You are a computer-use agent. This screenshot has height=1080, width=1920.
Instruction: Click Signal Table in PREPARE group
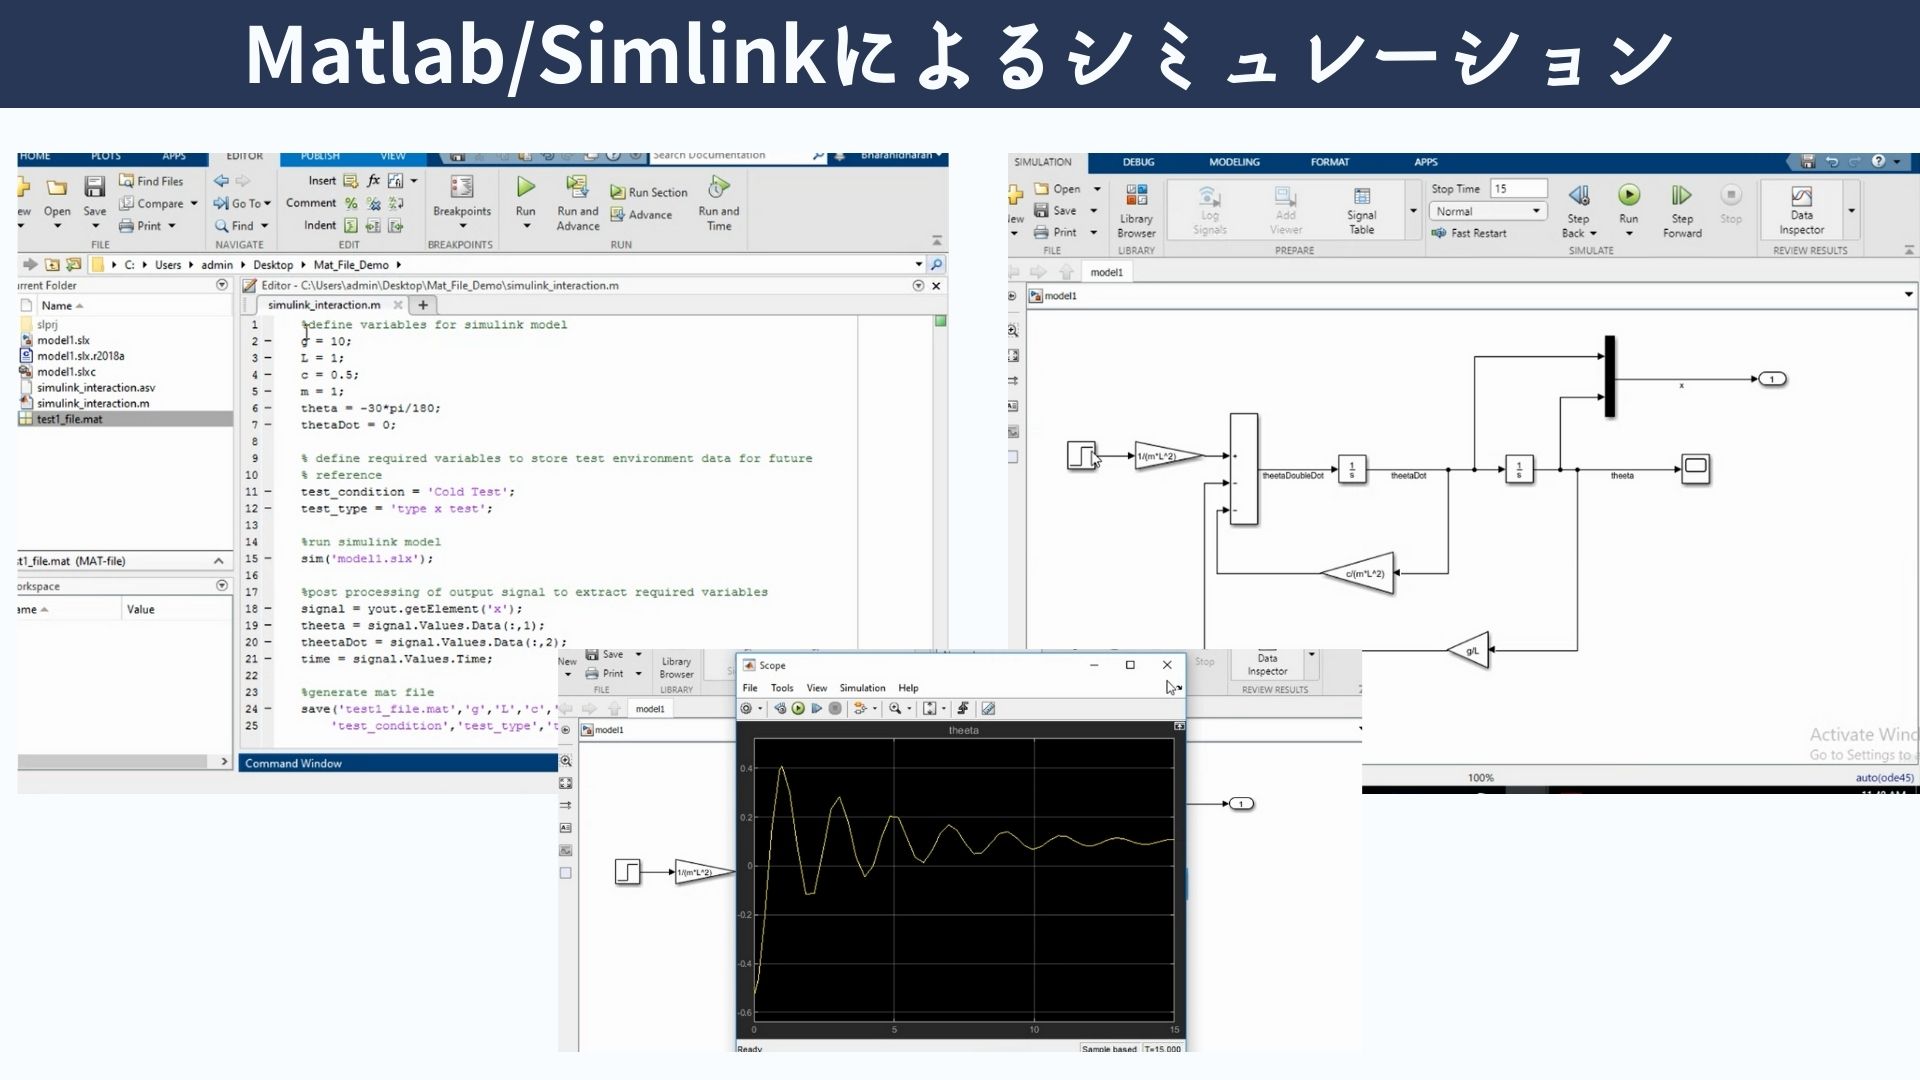(x=1361, y=211)
